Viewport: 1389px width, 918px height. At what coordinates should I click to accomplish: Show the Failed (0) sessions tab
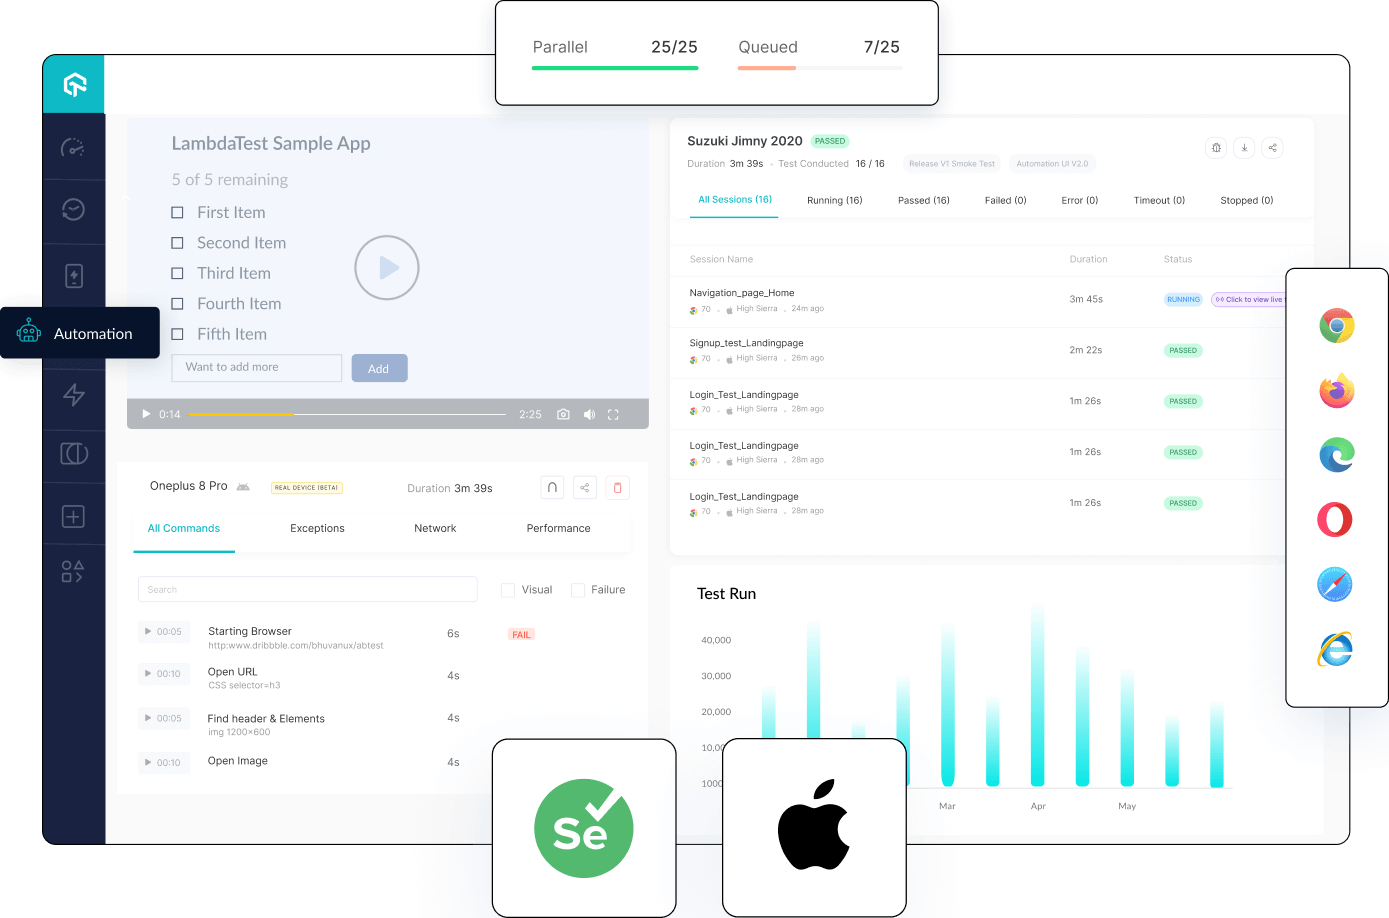[x=1006, y=200]
